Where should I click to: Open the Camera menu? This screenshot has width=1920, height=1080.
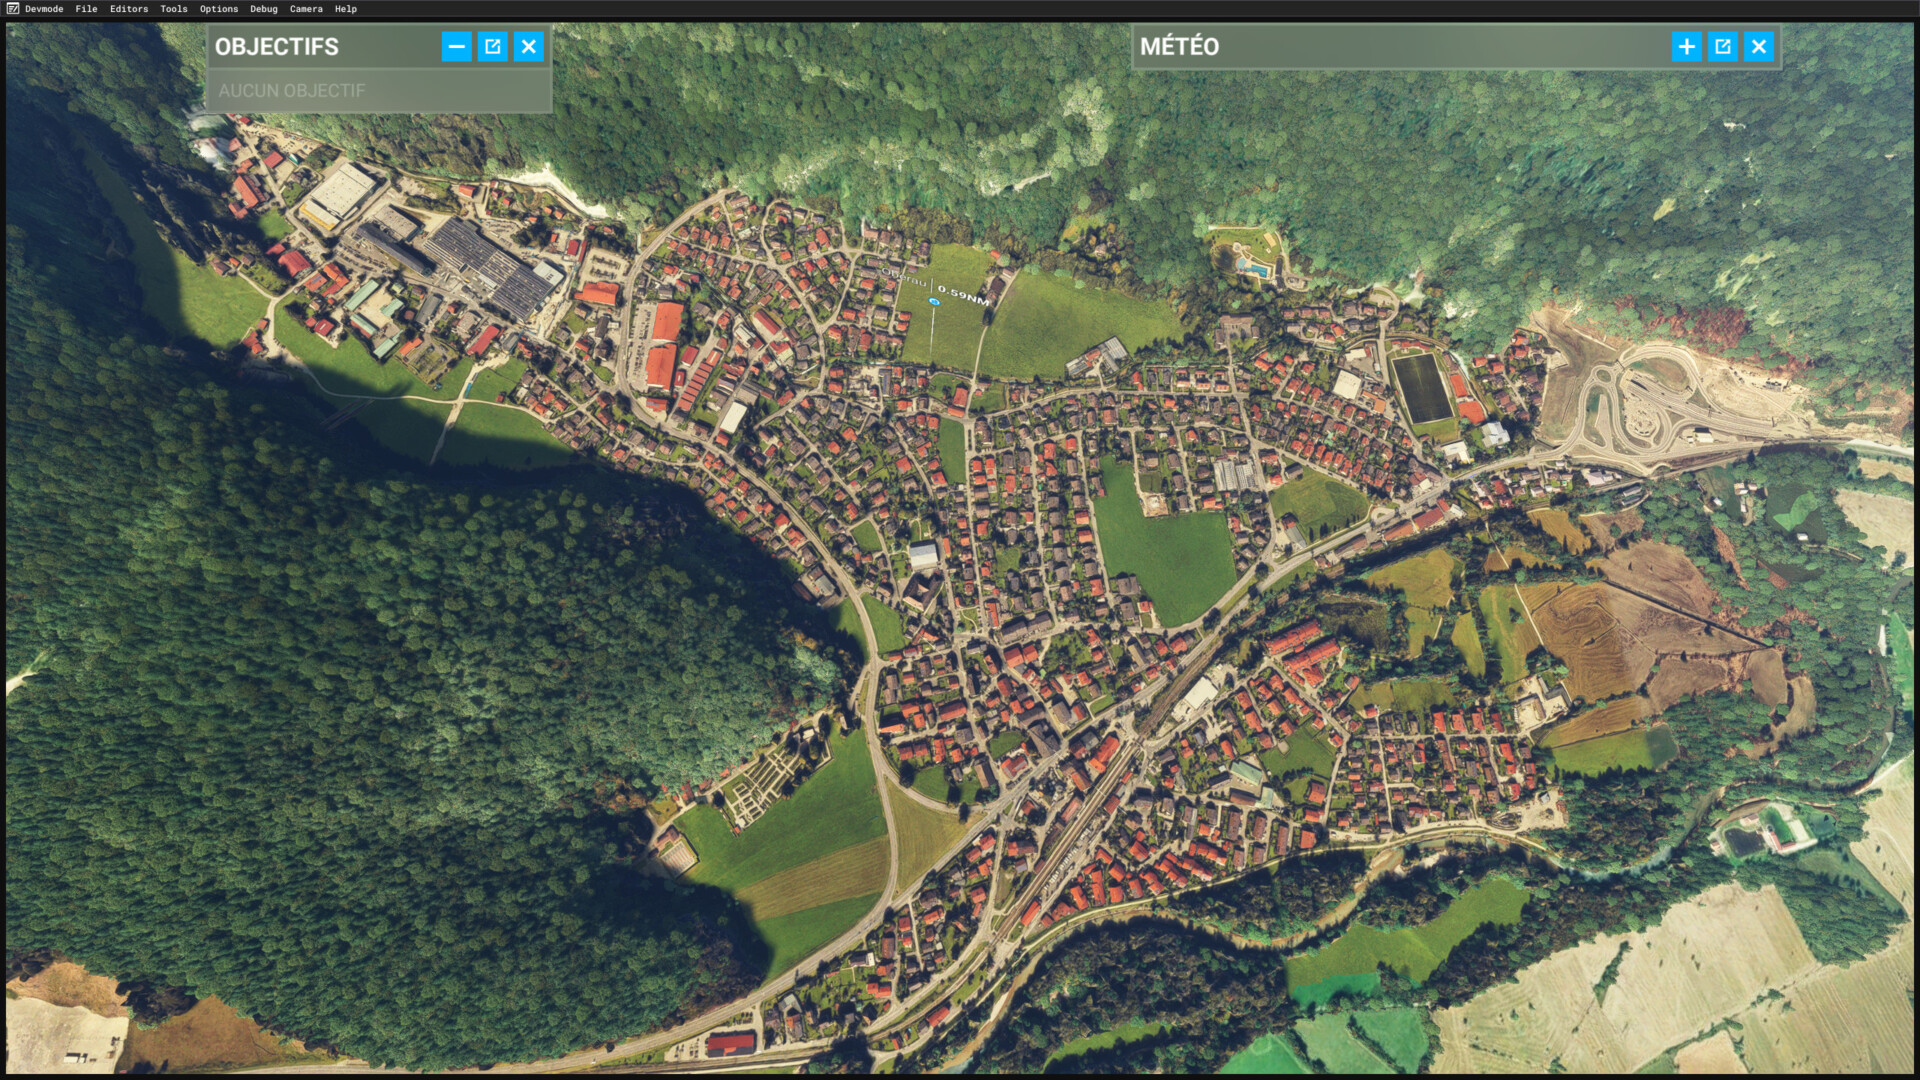306,9
